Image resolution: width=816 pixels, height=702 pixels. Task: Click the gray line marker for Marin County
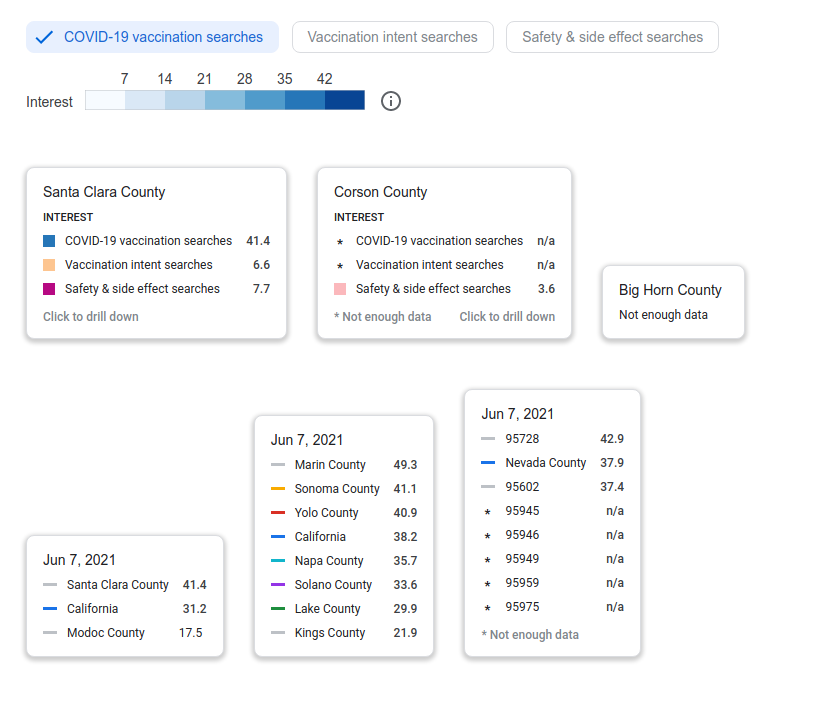(278, 465)
